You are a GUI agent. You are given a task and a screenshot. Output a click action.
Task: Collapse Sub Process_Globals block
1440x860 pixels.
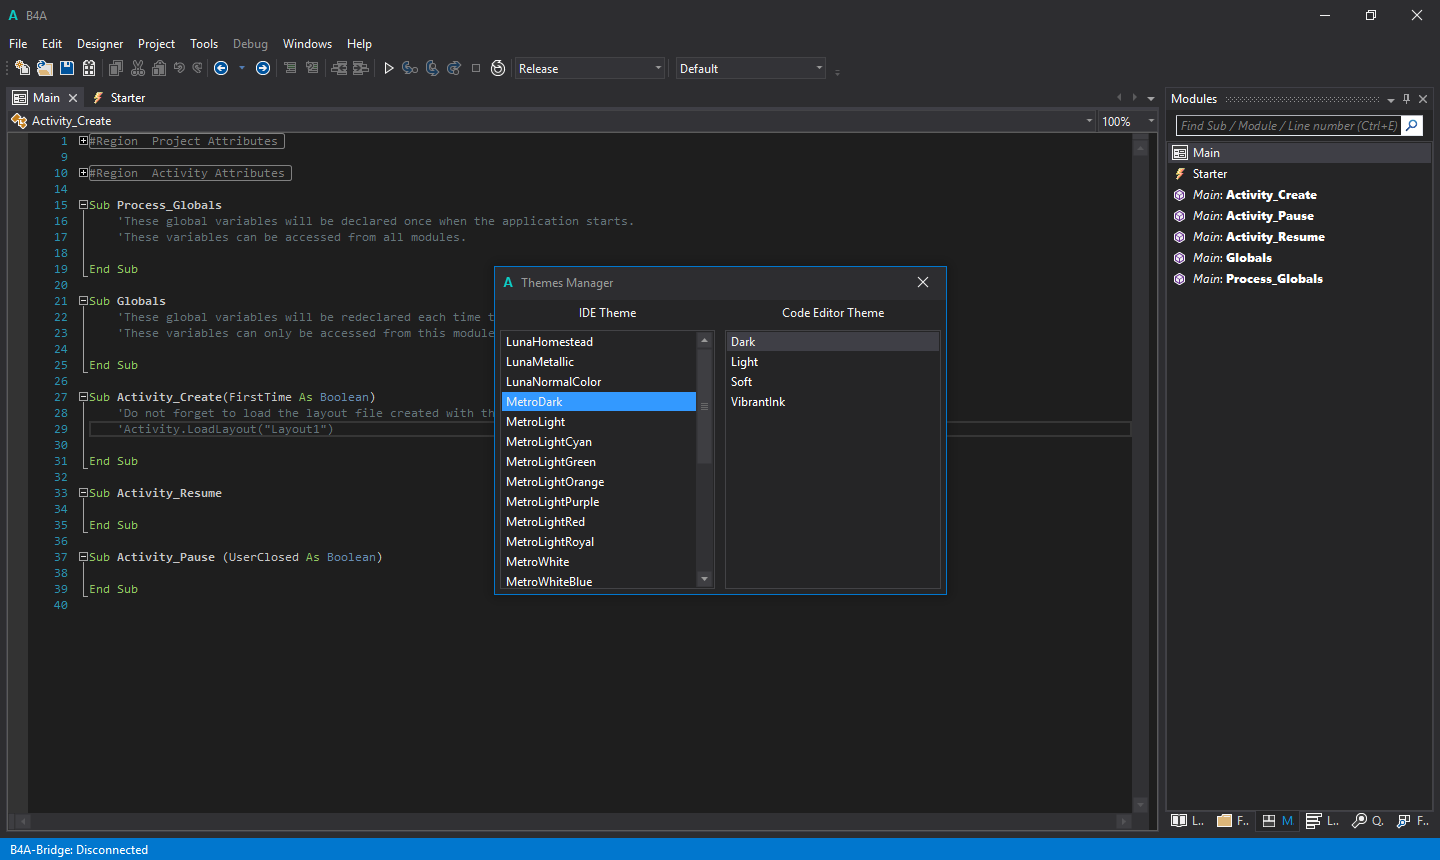coord(83,205)
